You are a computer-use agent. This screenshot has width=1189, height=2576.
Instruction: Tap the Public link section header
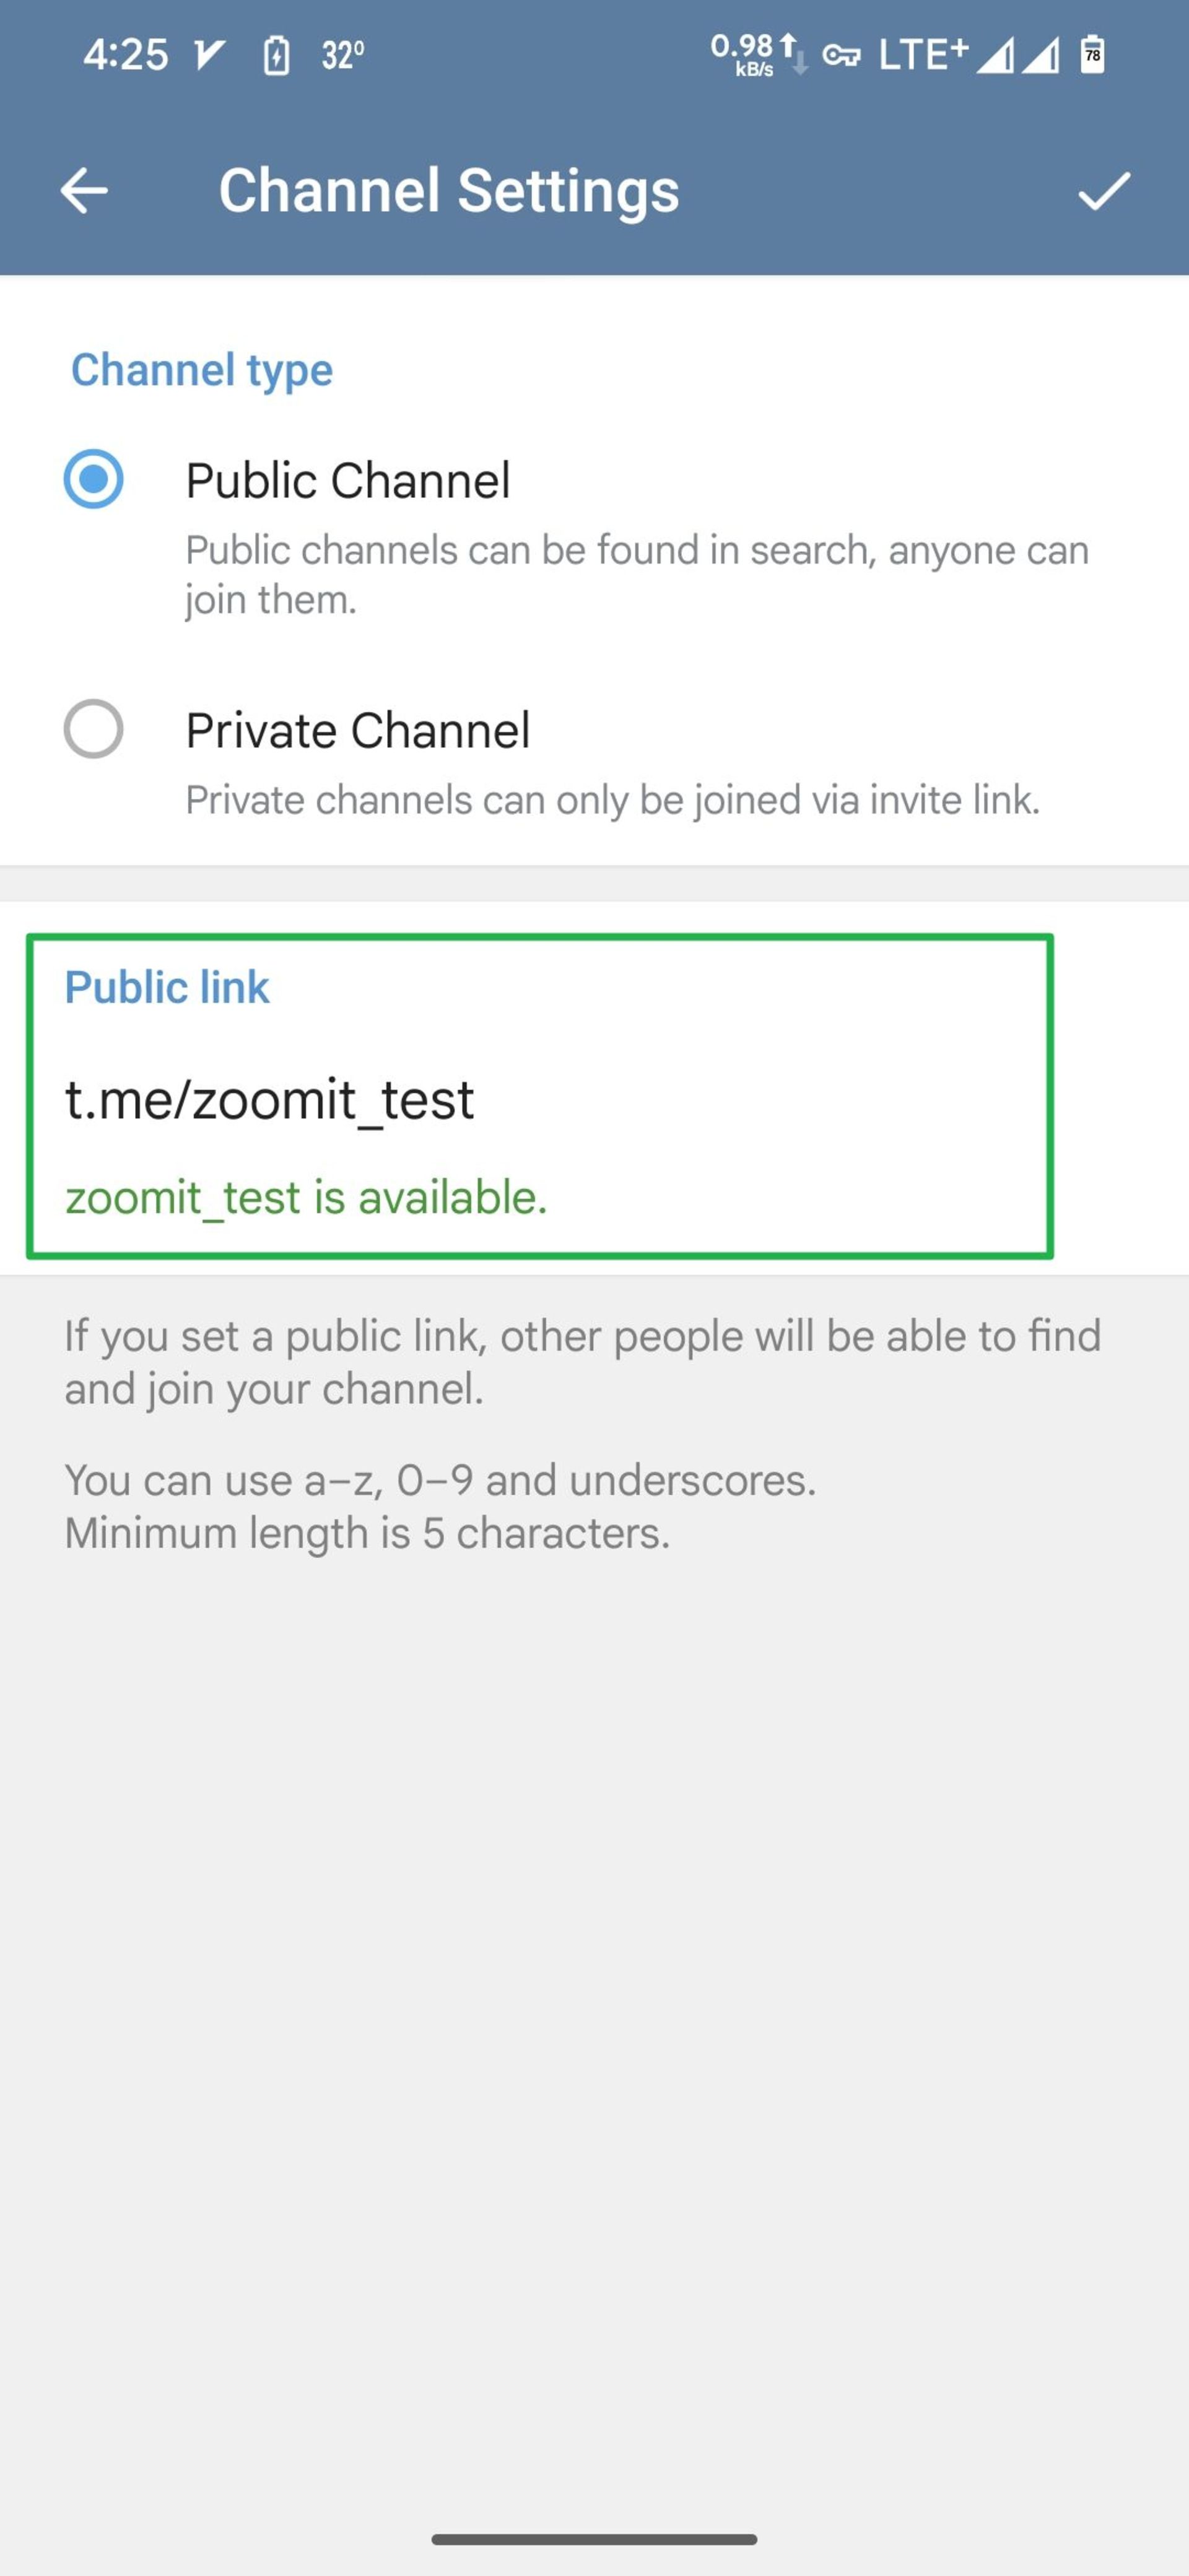(167, 987)
